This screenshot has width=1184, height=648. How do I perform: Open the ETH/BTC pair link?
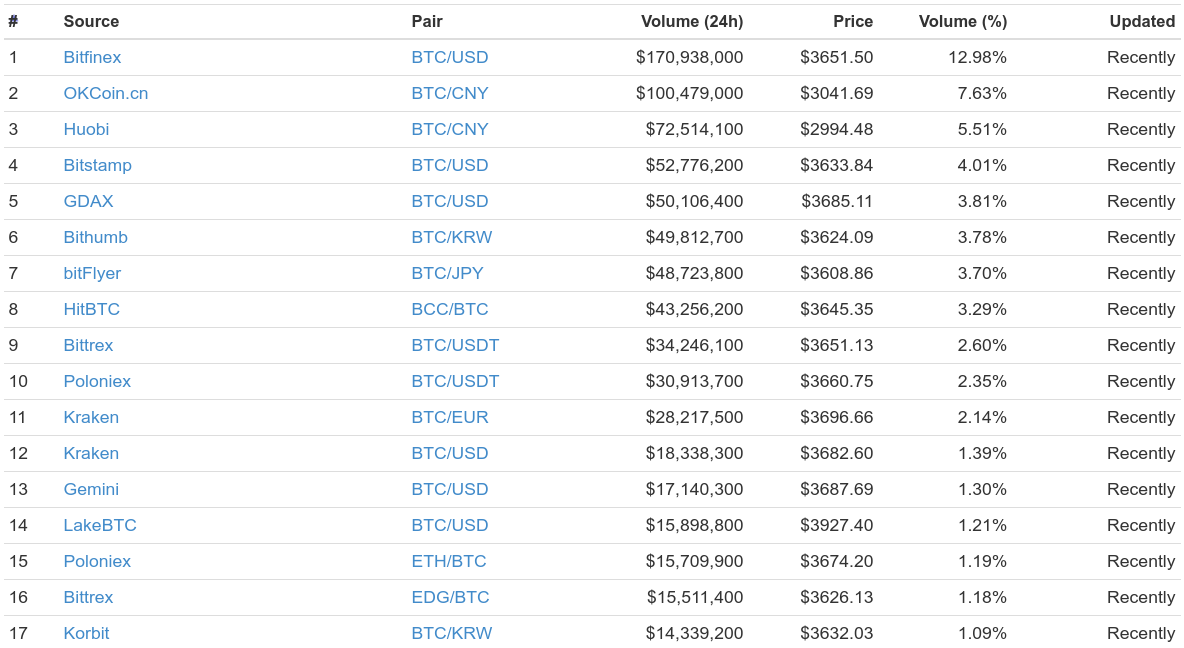point(449,562)
